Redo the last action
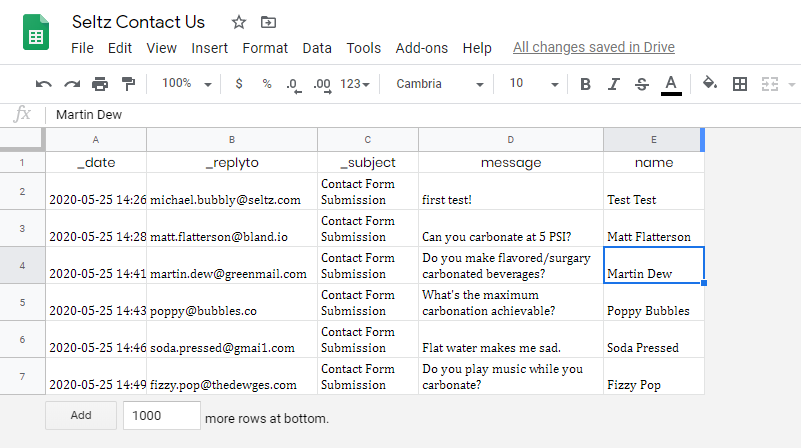This screenshot has height=448, width=801. pyautogui.click(x=72, y=84)
